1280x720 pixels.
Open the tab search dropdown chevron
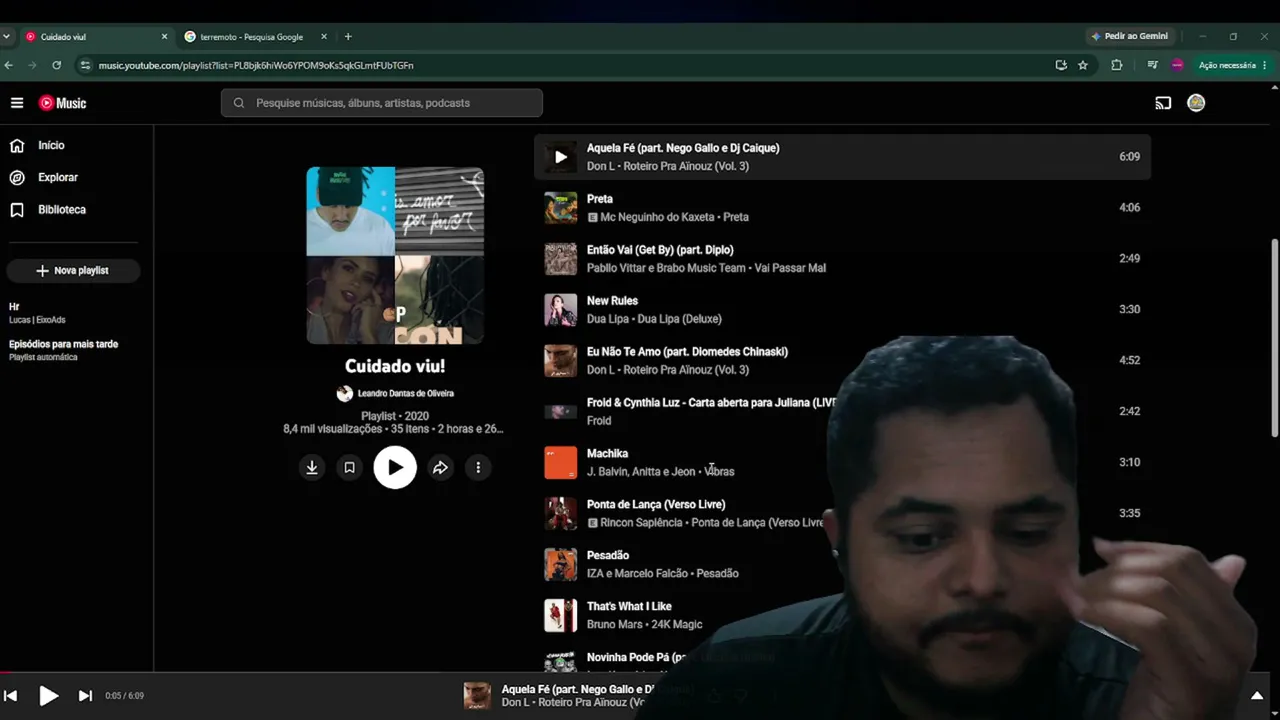(7, 37)
